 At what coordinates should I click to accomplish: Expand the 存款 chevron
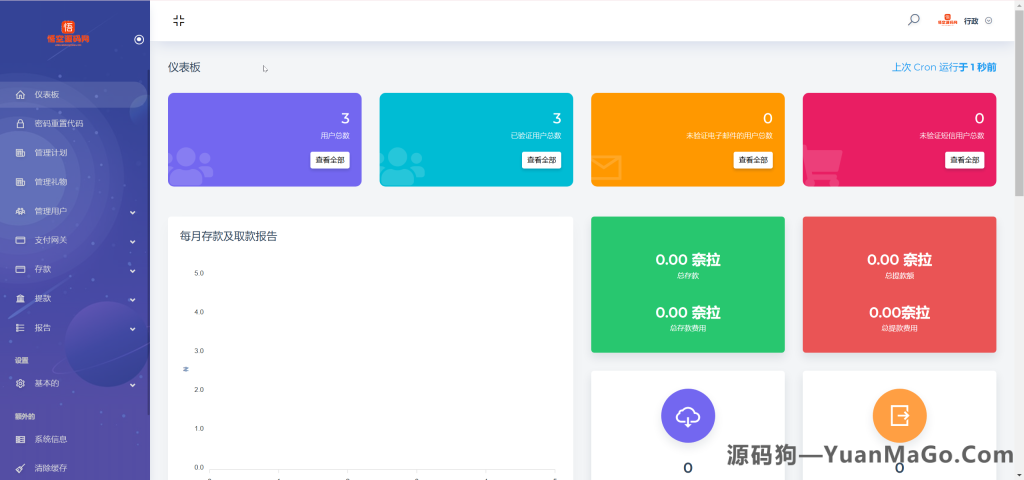click(133, 270)
